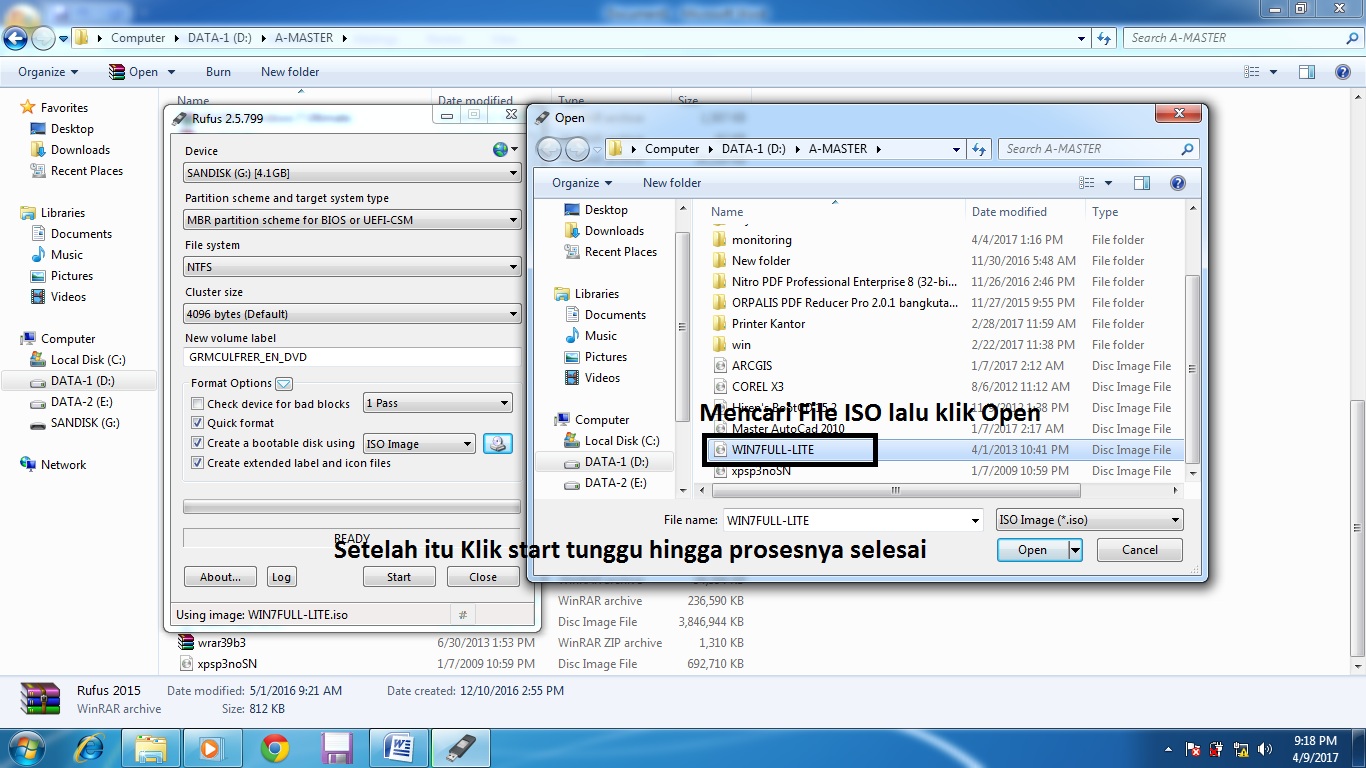Click the split arrow beside the Open button
The width and height of the screenshot is (1366, 768).
click(1076, 550)
